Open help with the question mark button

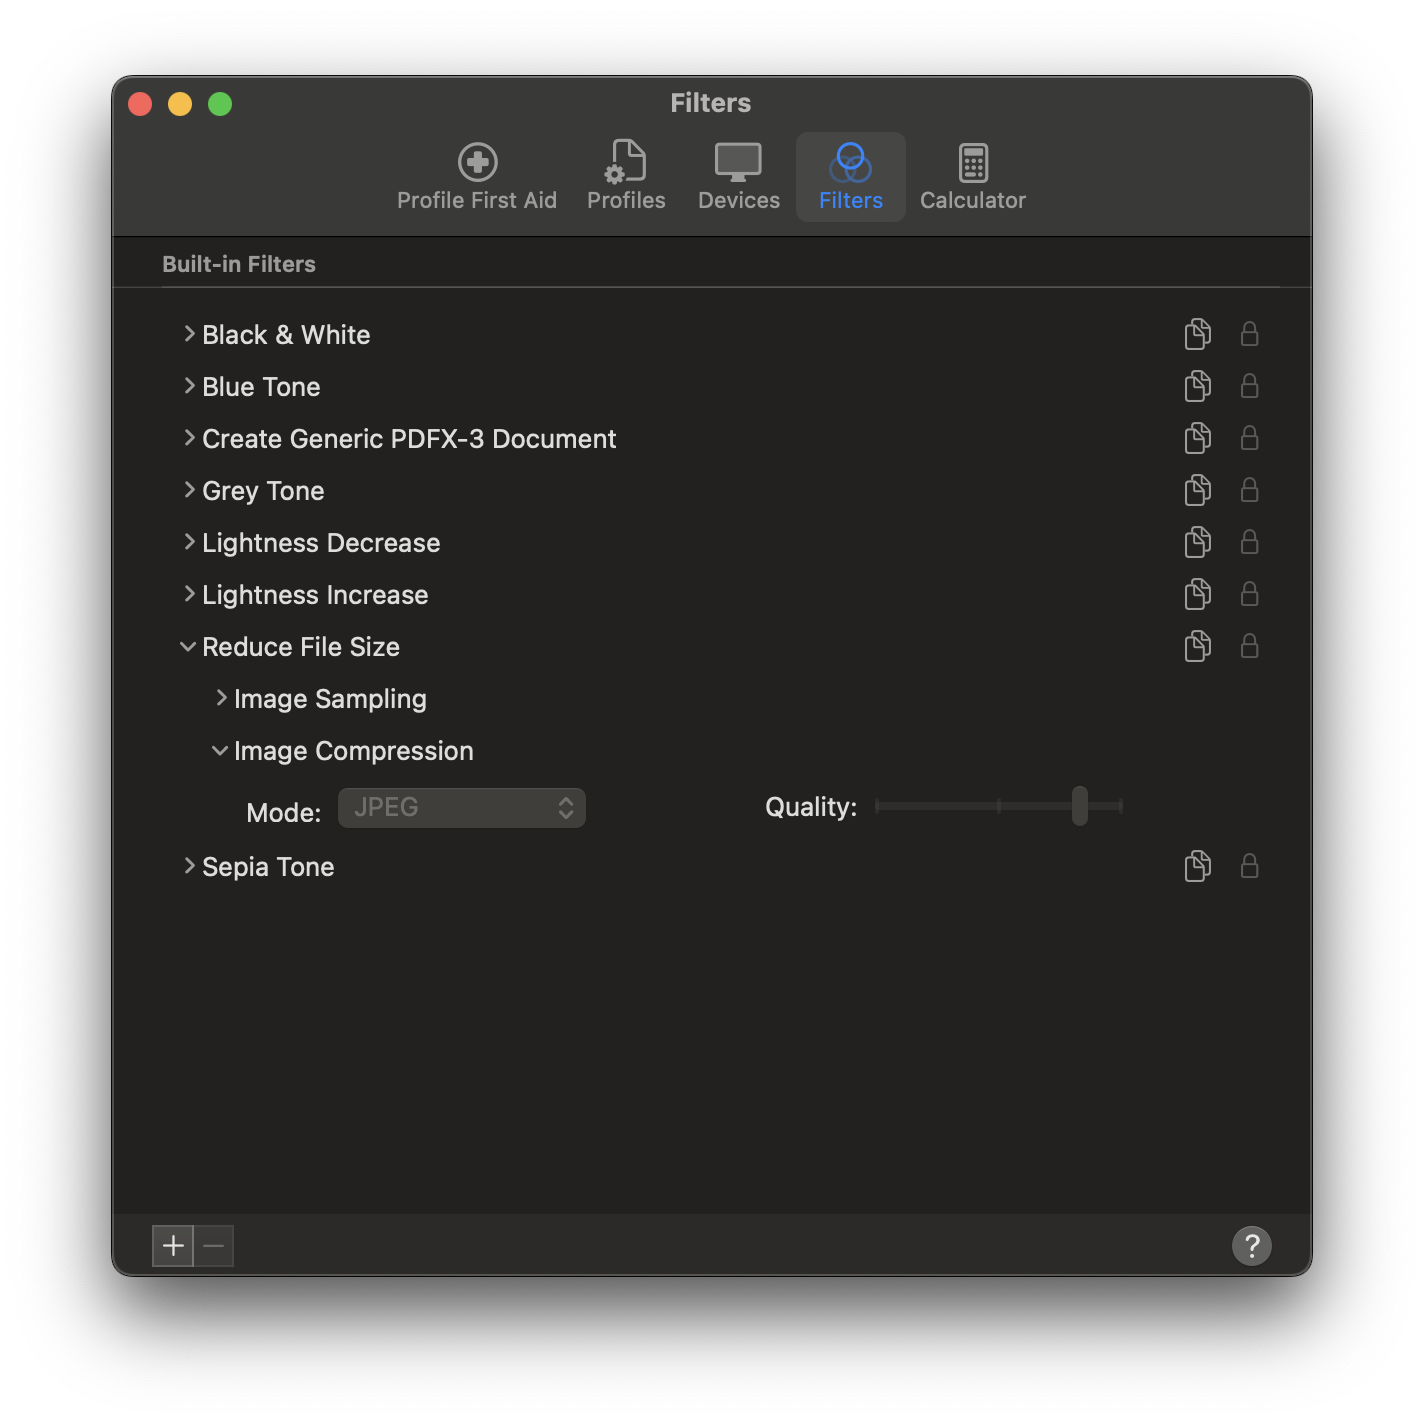coord(1251,1245)
